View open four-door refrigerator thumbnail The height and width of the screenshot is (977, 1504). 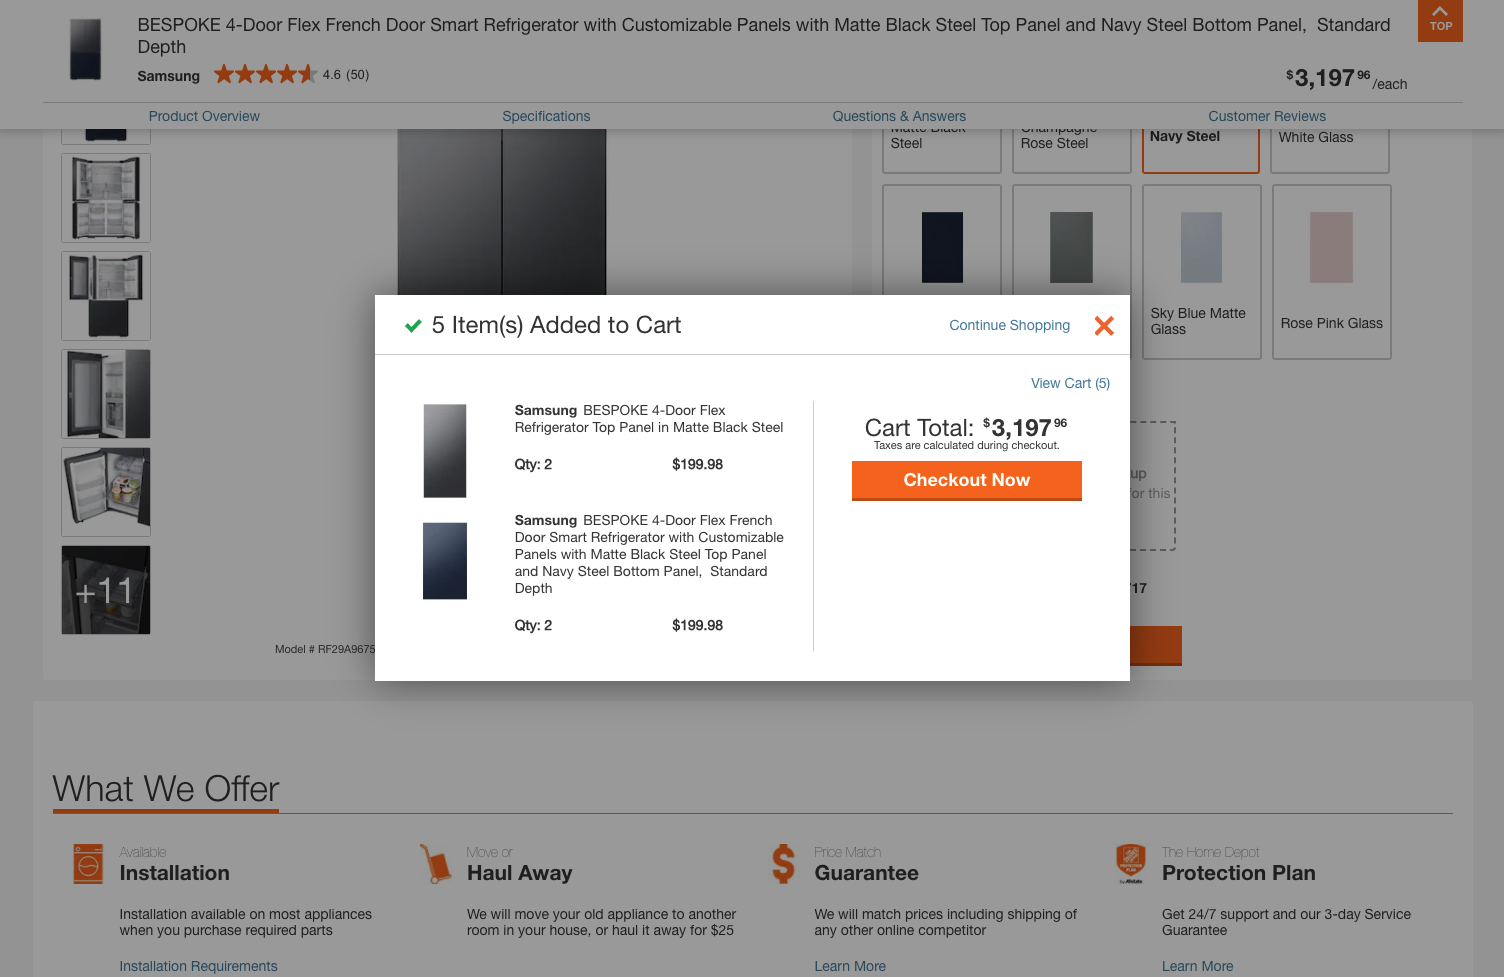point(106,198)
